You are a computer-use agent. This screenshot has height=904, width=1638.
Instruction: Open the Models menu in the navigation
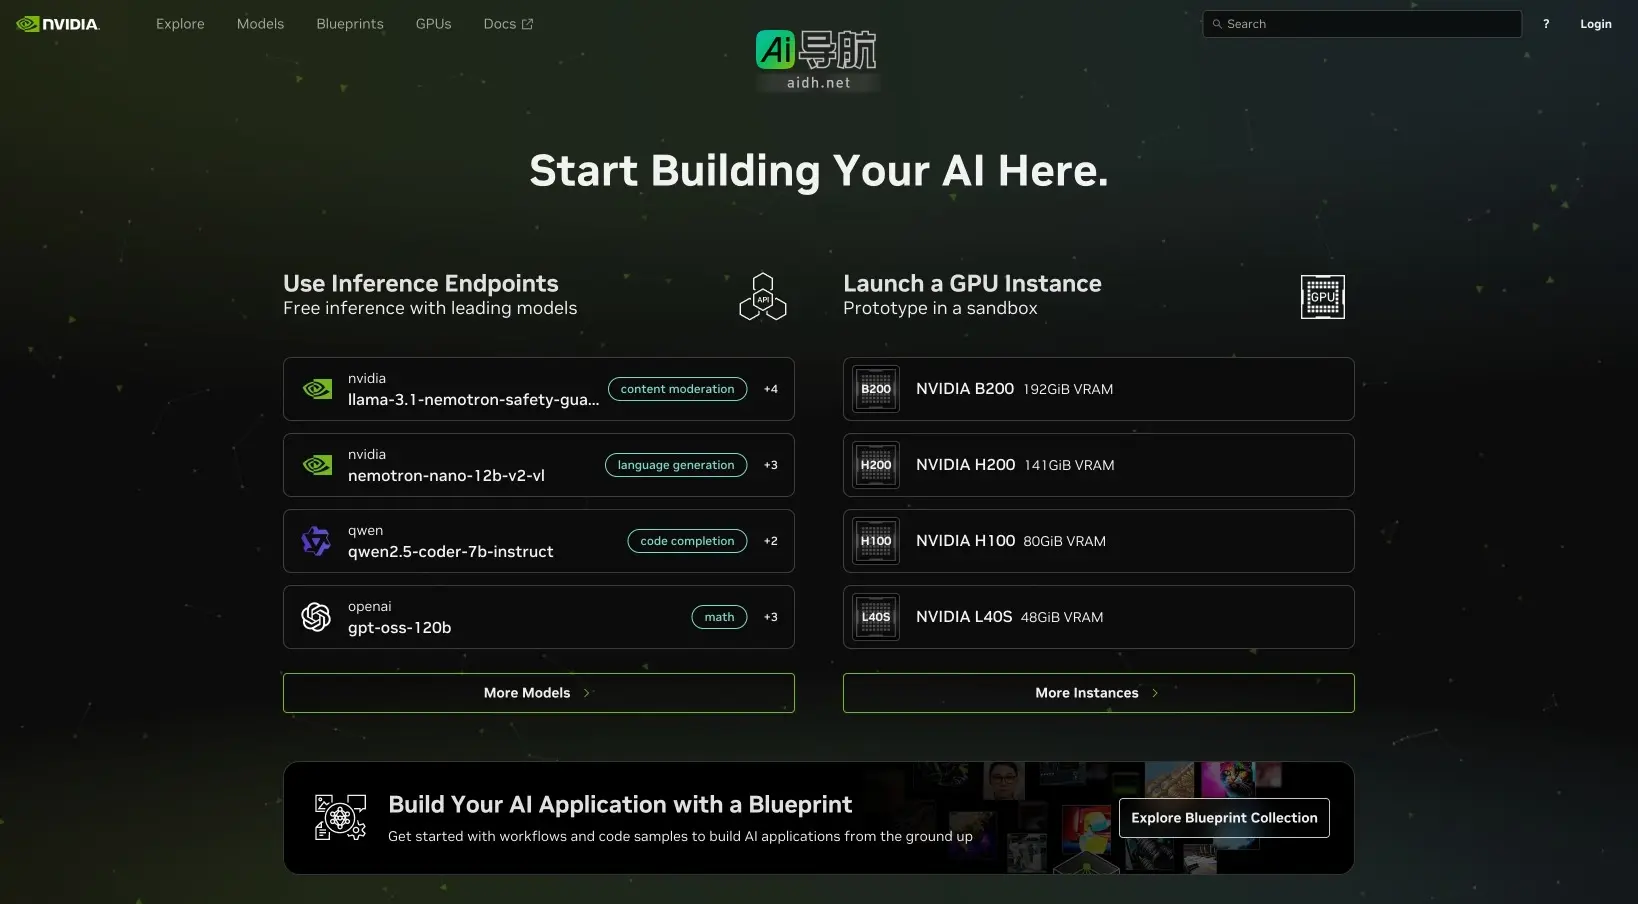click(x=260, y=24)
